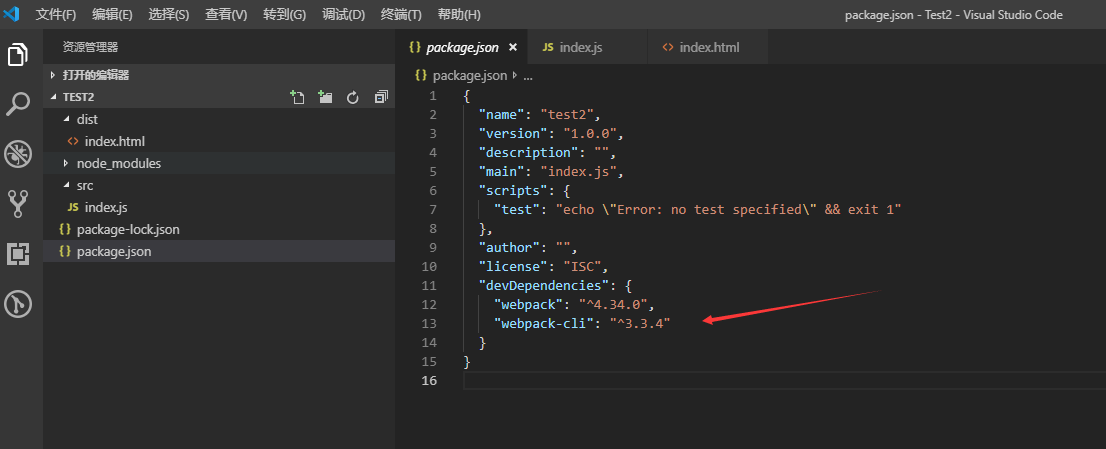The width and height of the screenshot is (1106, 449).
Task: Click line number 11 in gutter
Action: (429, 285)
